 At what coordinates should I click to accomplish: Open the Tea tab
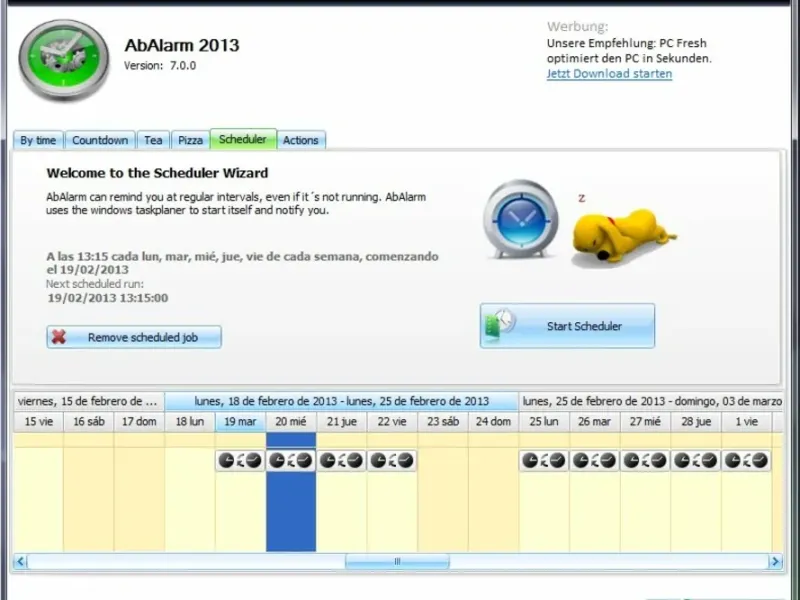click(x=153, y=140)
